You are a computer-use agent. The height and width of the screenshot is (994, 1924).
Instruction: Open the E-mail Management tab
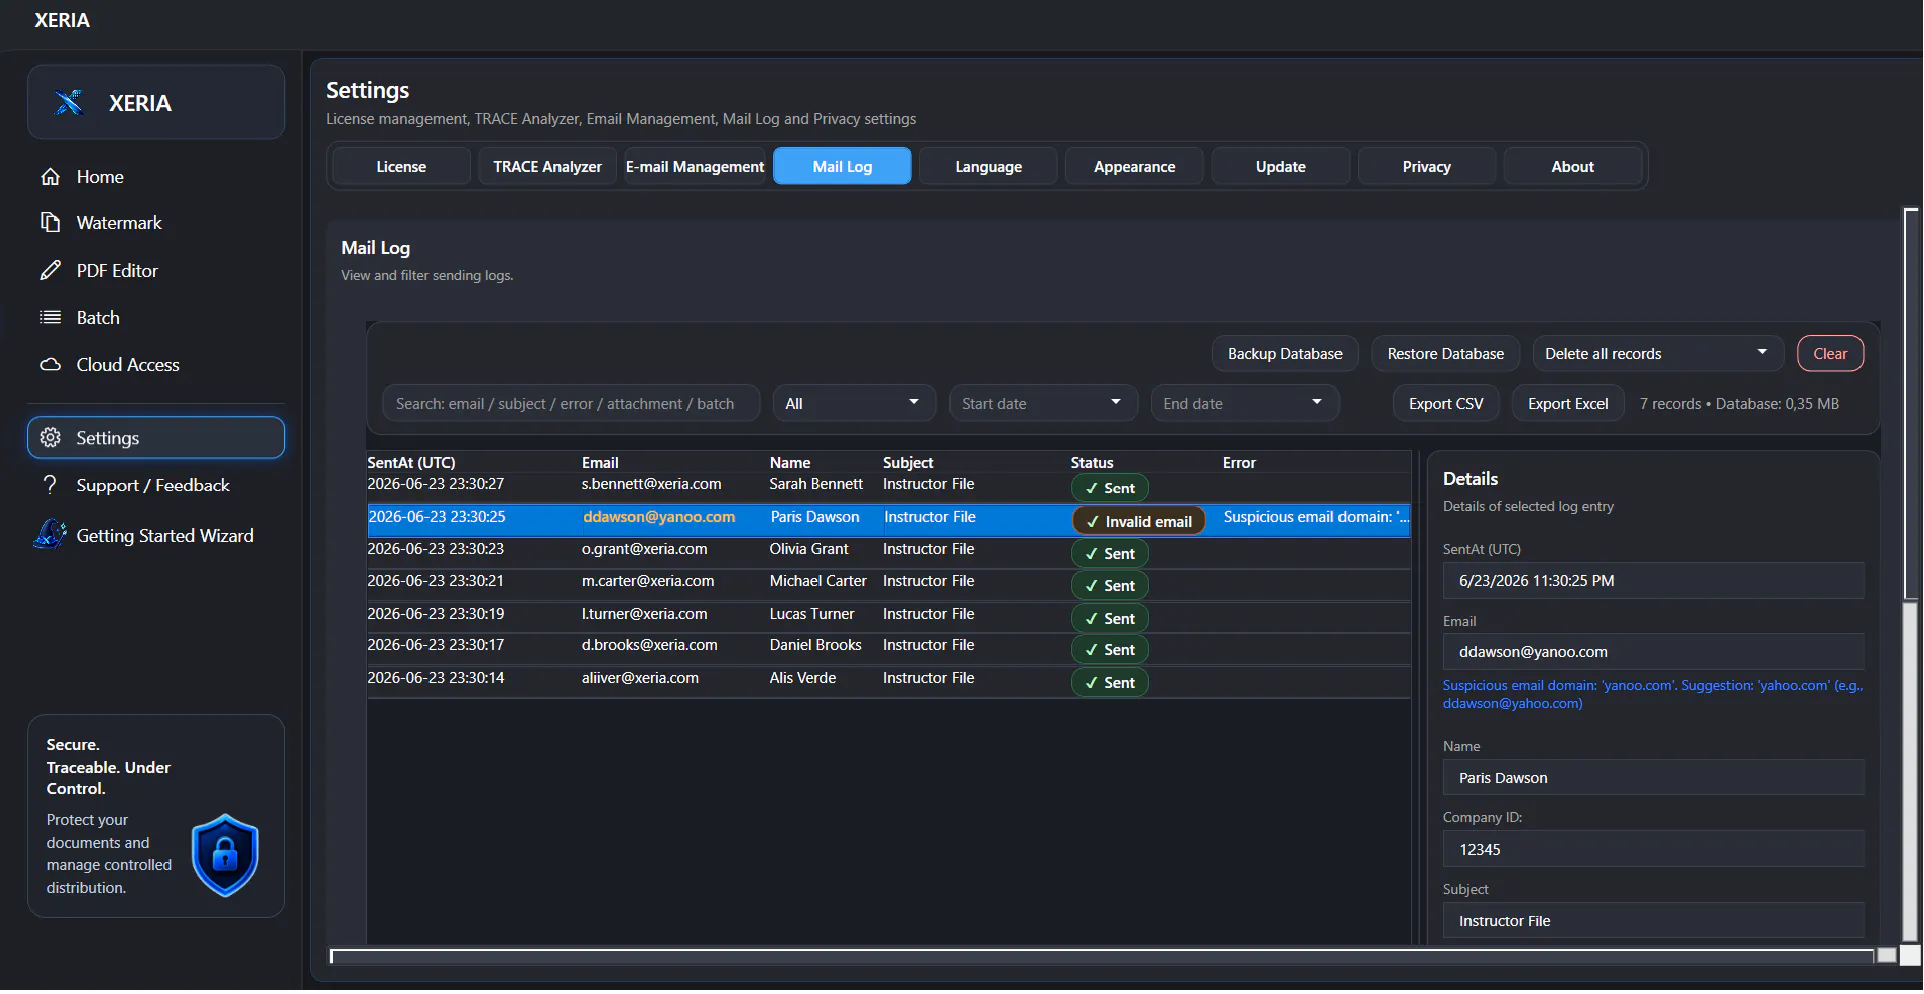pos(694,166)
